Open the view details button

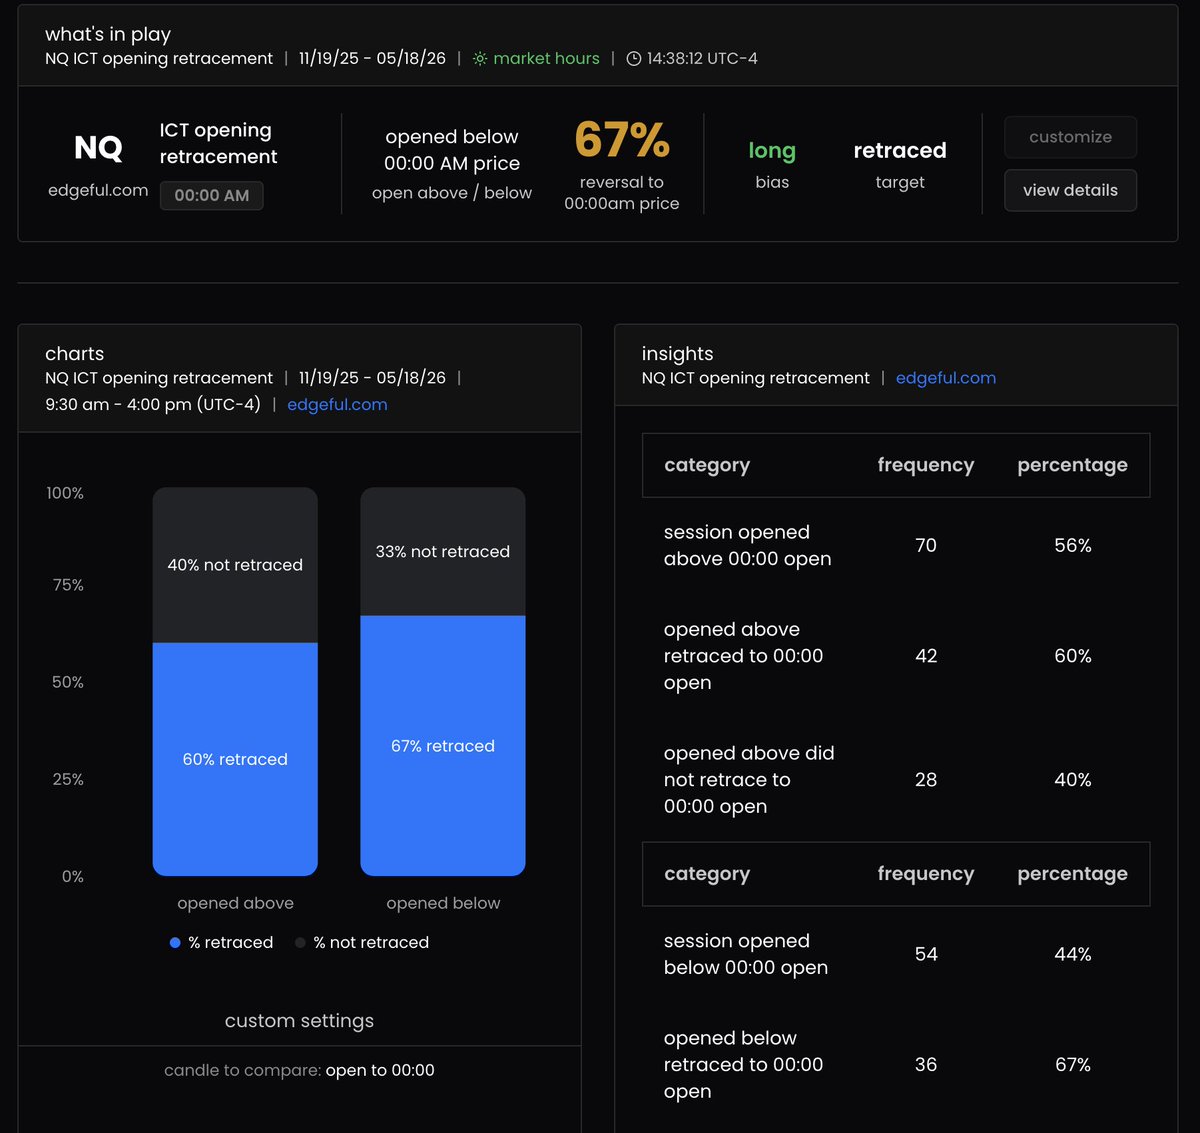pos(1070,190)
